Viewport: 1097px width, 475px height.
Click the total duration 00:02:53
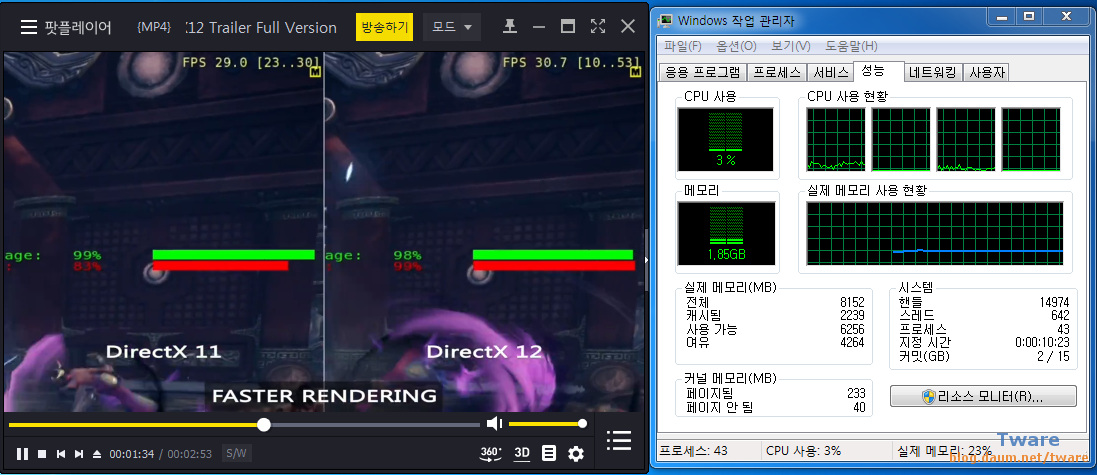[190, 454]
